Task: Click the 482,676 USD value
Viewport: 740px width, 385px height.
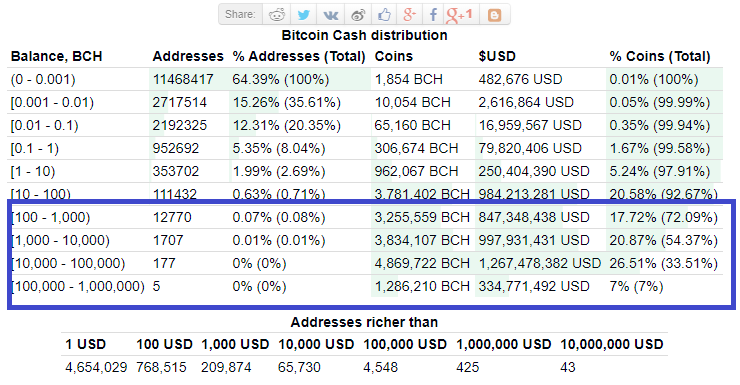Action: [x=521, y=79]
